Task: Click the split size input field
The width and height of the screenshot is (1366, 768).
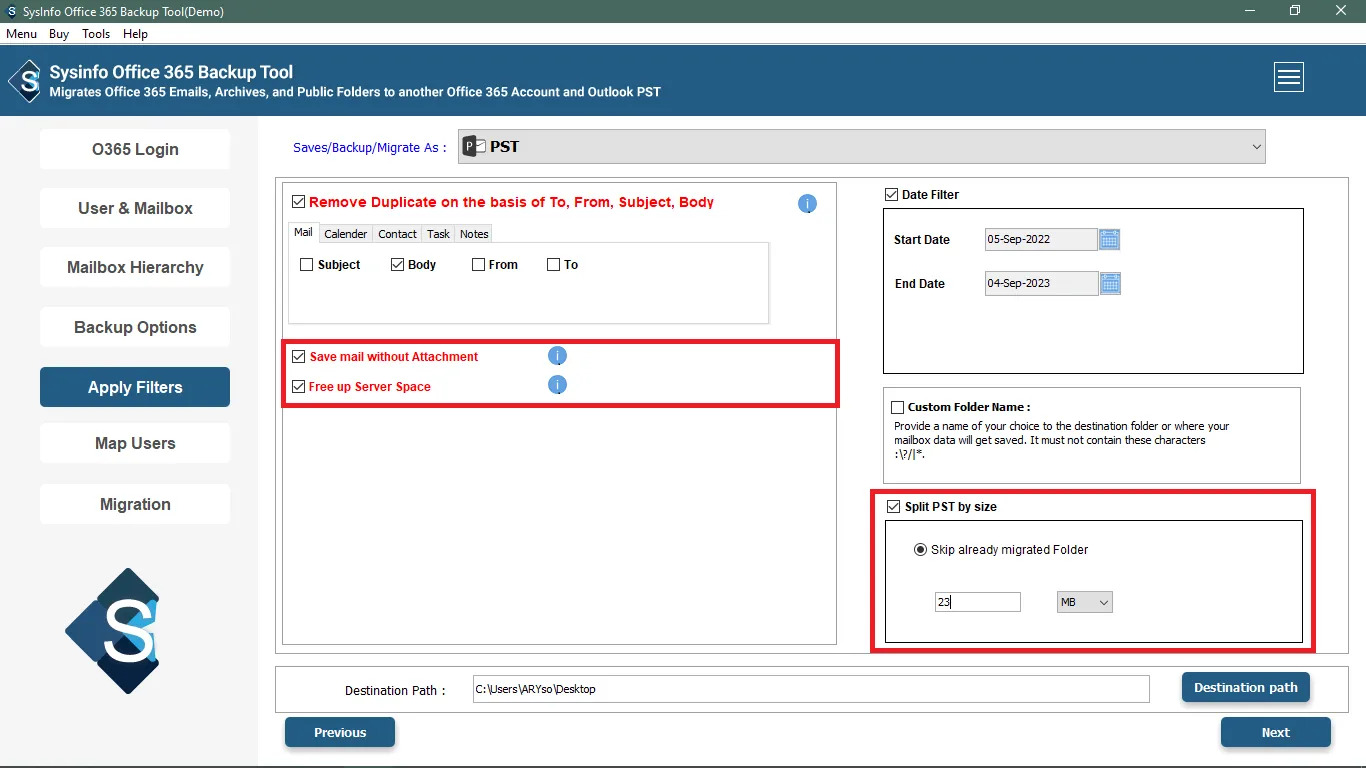Action: pos(978,602)
